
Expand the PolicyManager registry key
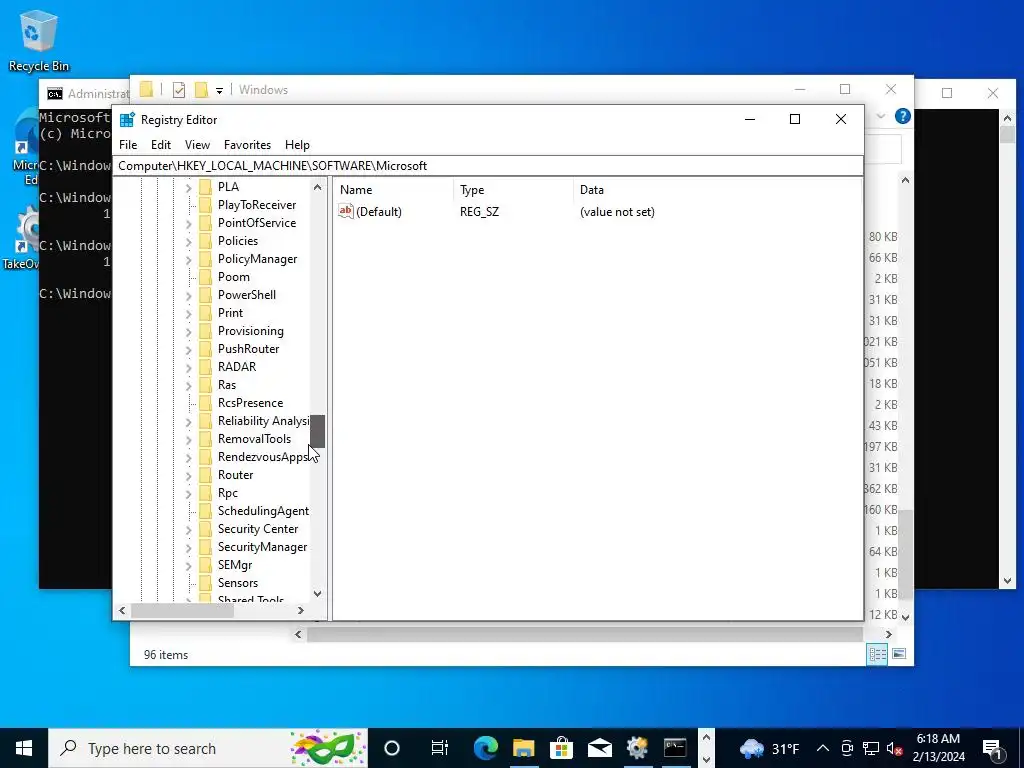coord(188,259)
